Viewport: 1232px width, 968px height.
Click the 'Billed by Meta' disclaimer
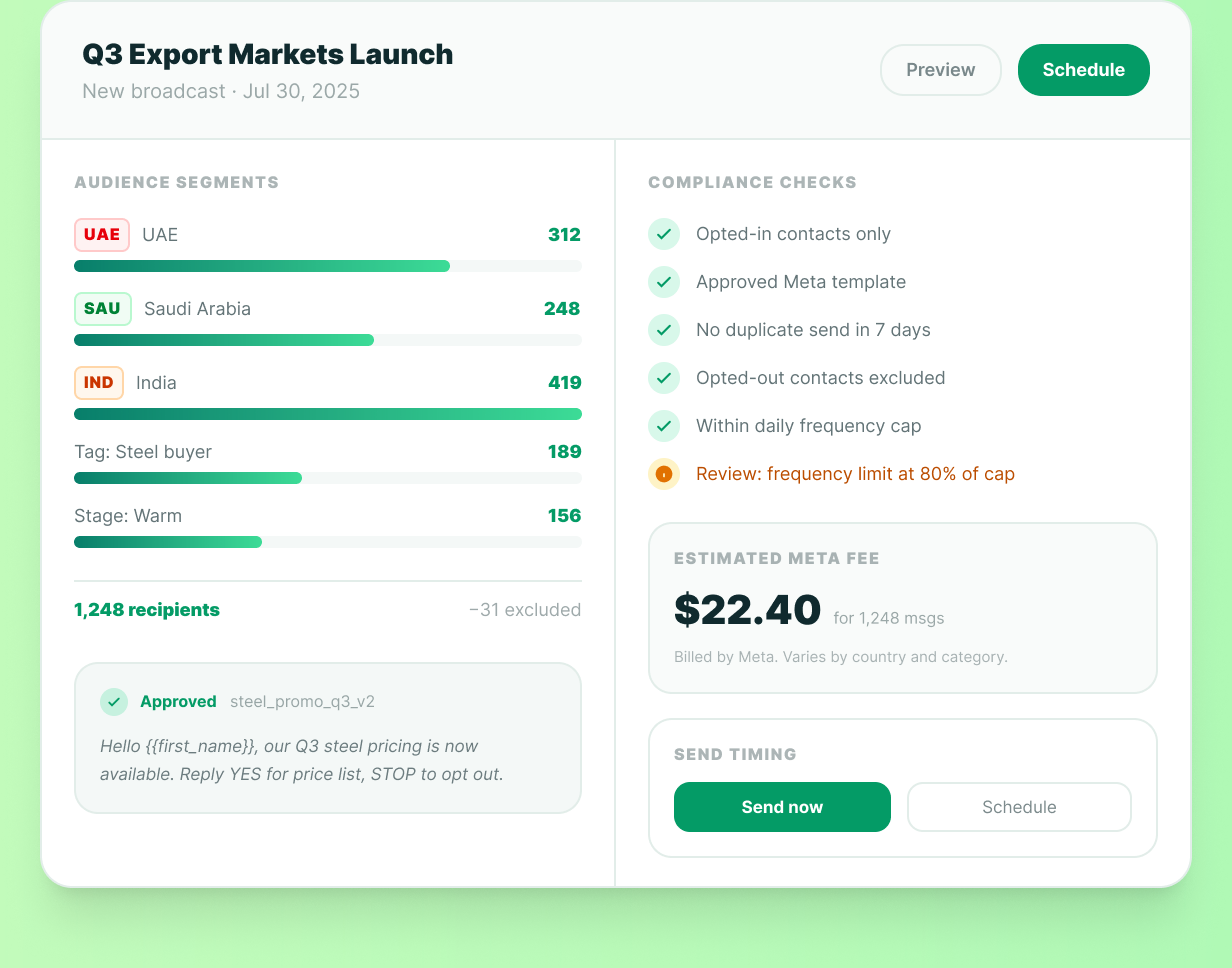pyautogui.click(x=841, y=657)
